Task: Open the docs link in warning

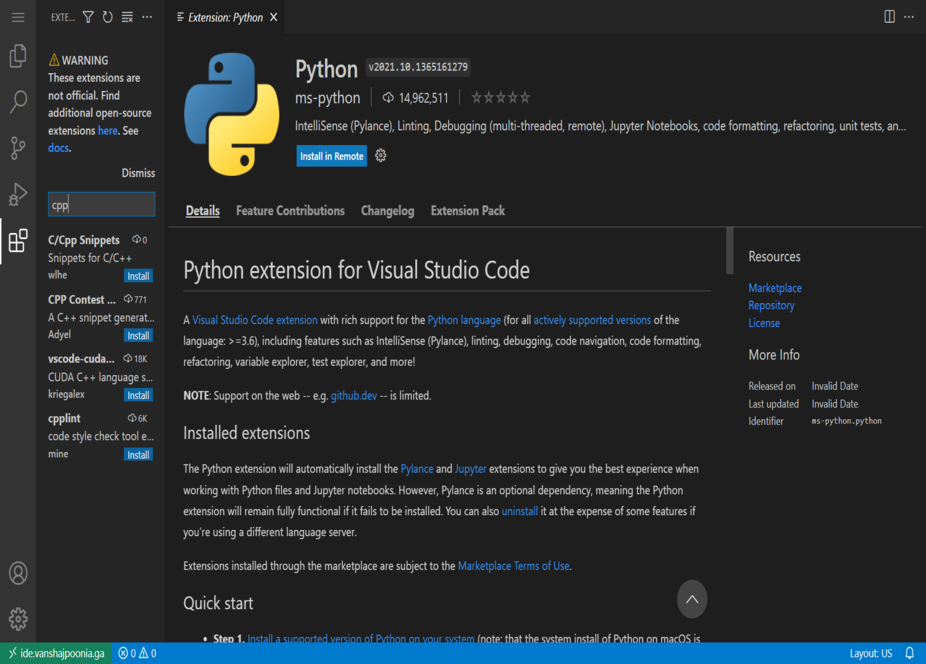Action: pyautogui.click(x=58, y=148)
